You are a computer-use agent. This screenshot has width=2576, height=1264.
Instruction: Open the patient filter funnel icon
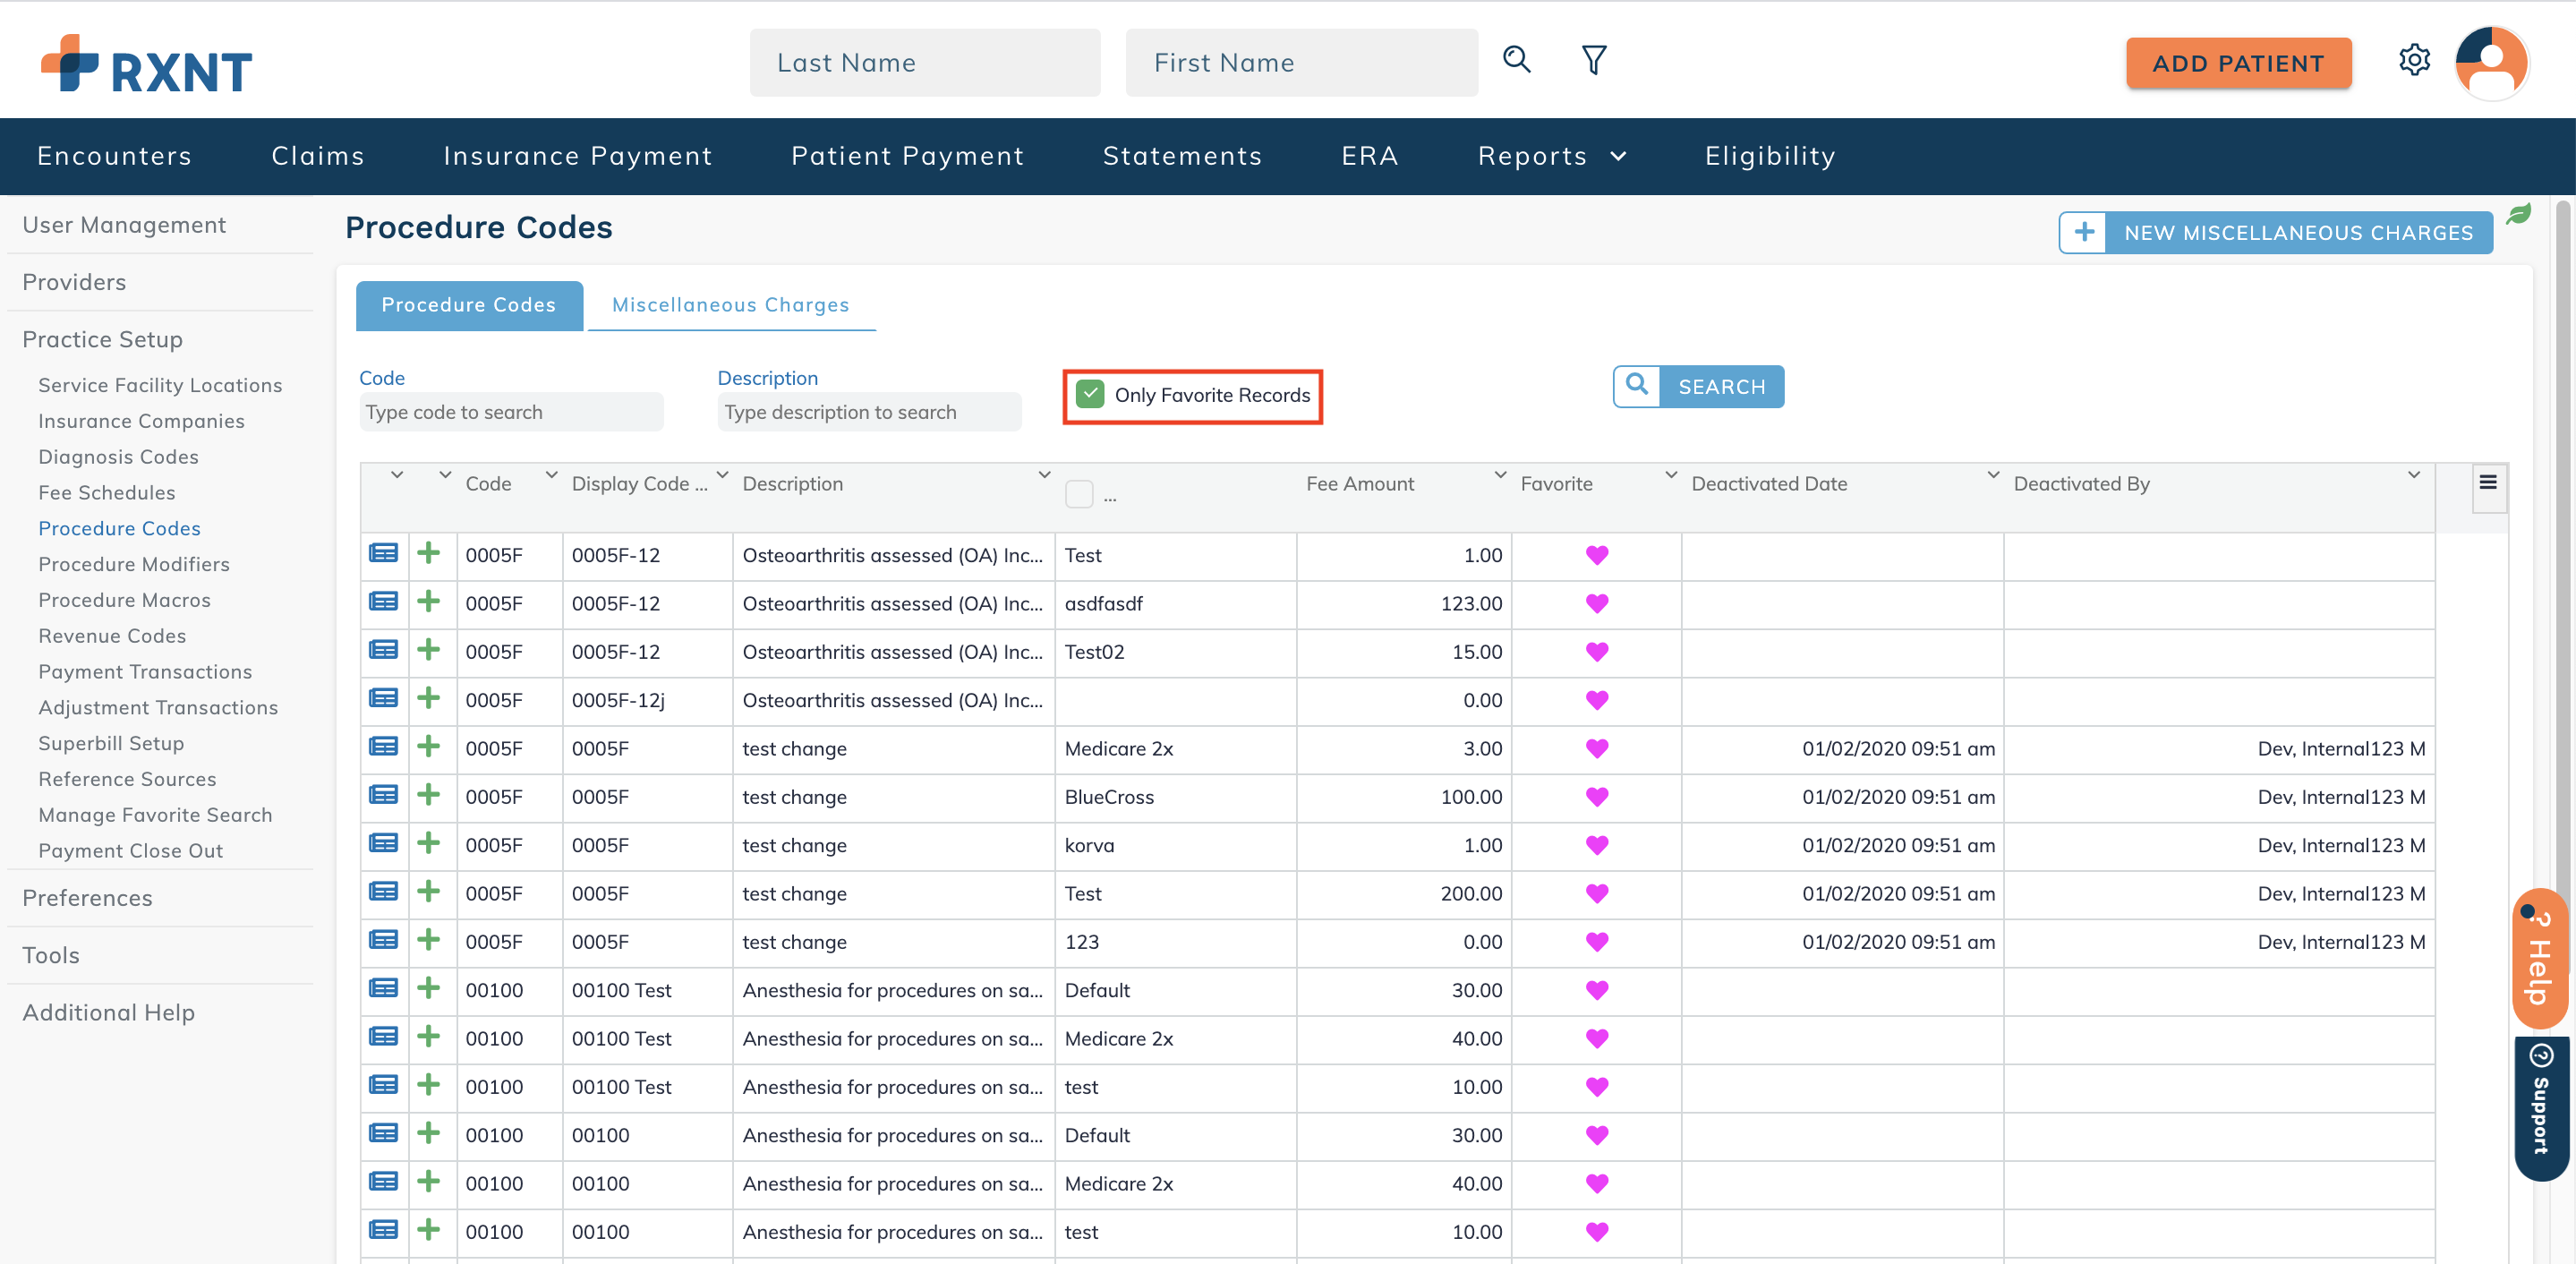pos(1594,60)
